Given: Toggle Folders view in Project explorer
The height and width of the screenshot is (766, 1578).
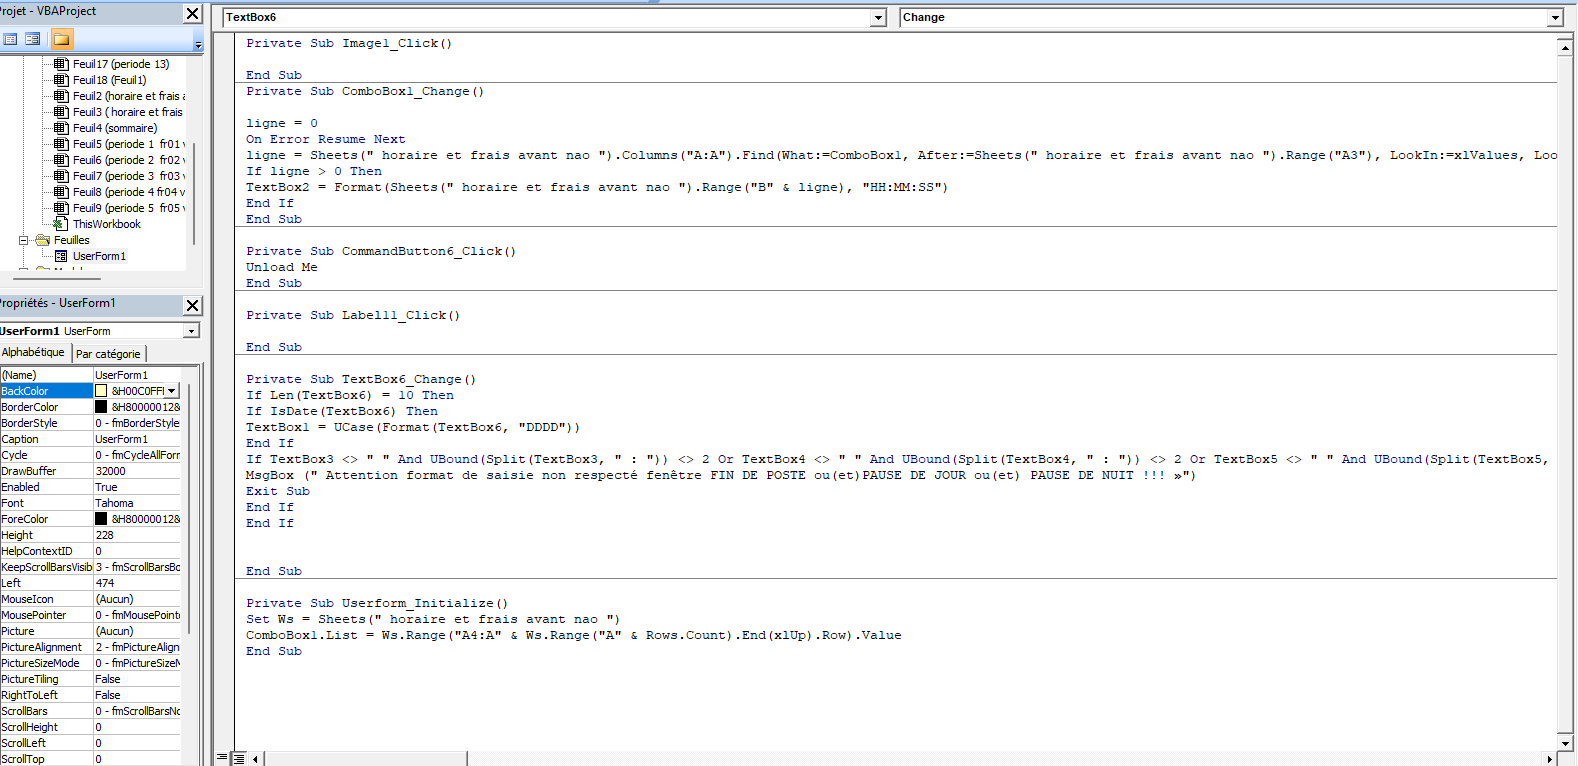Looking at the screenshot, I should 61,39.
